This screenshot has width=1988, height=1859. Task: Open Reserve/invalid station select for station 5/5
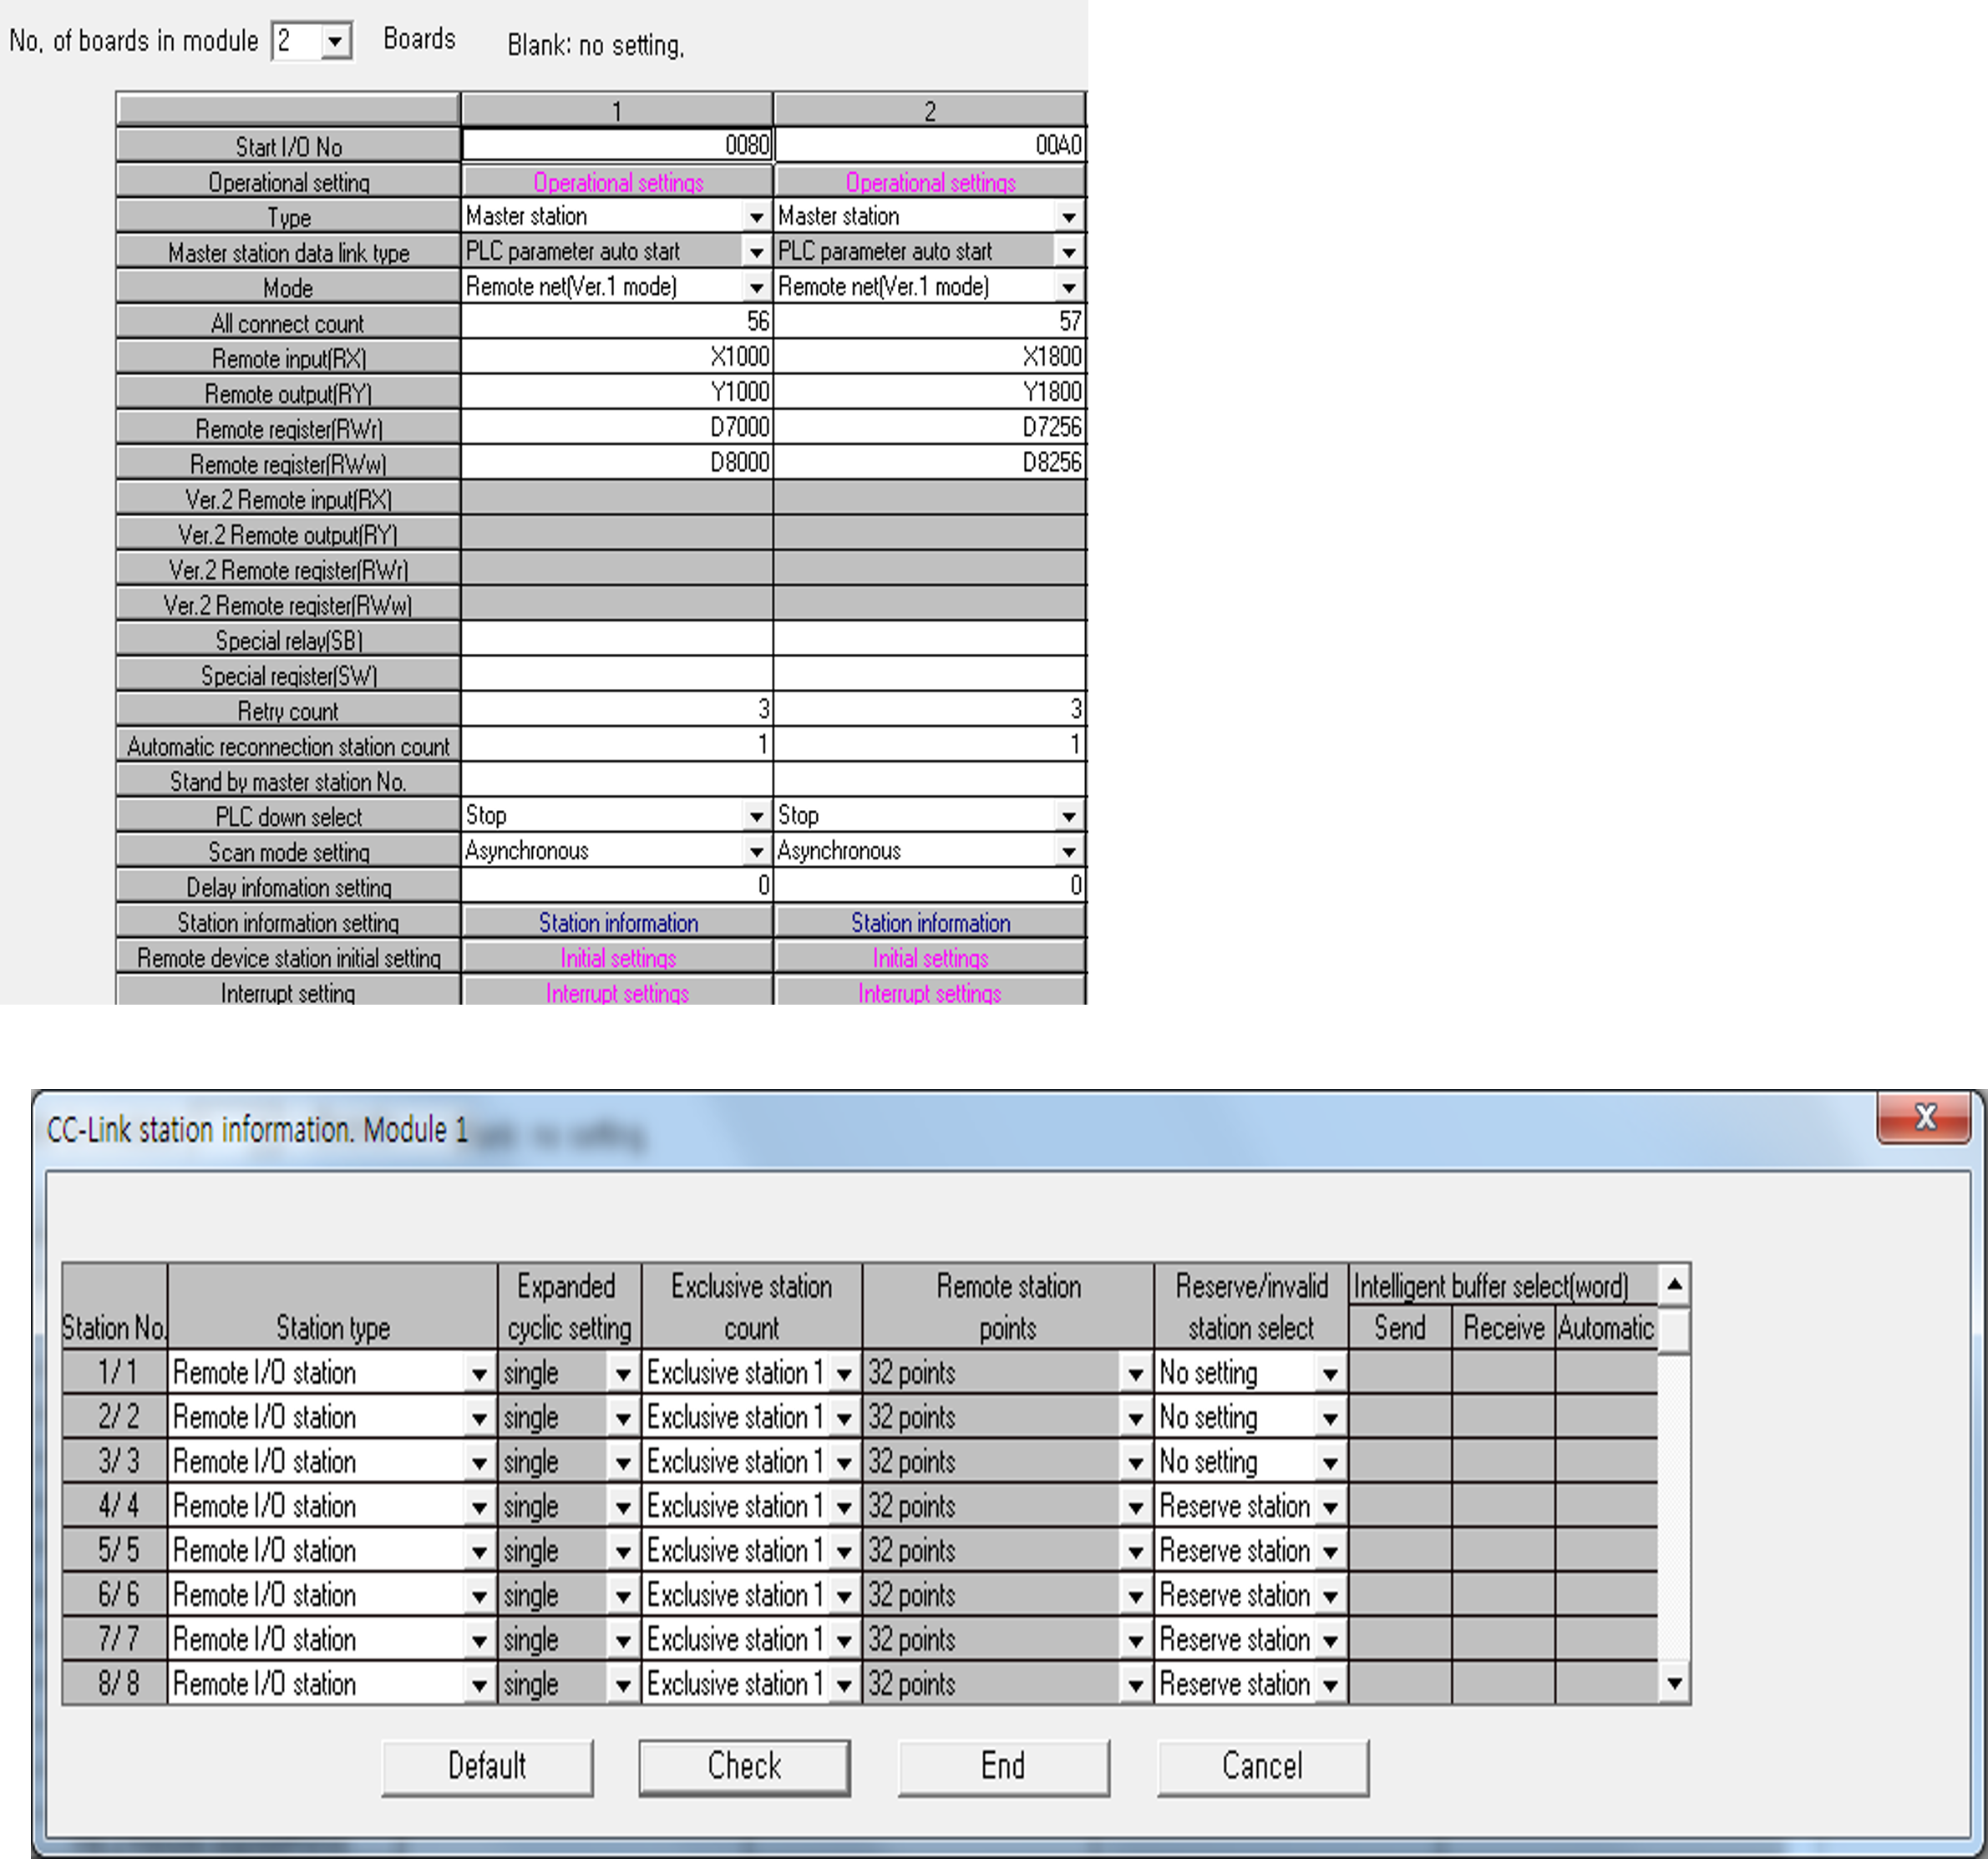(x=1331, y=1552)
